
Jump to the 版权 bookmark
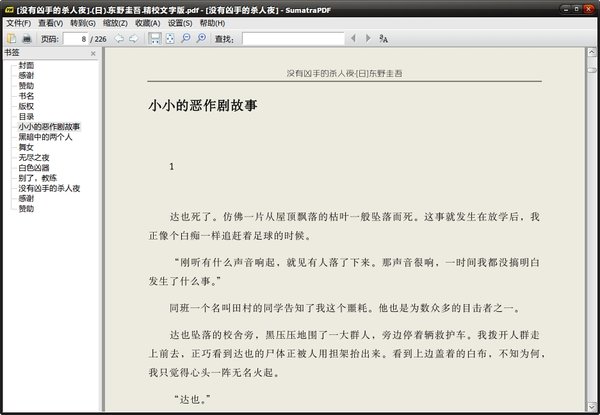[26, 106]
